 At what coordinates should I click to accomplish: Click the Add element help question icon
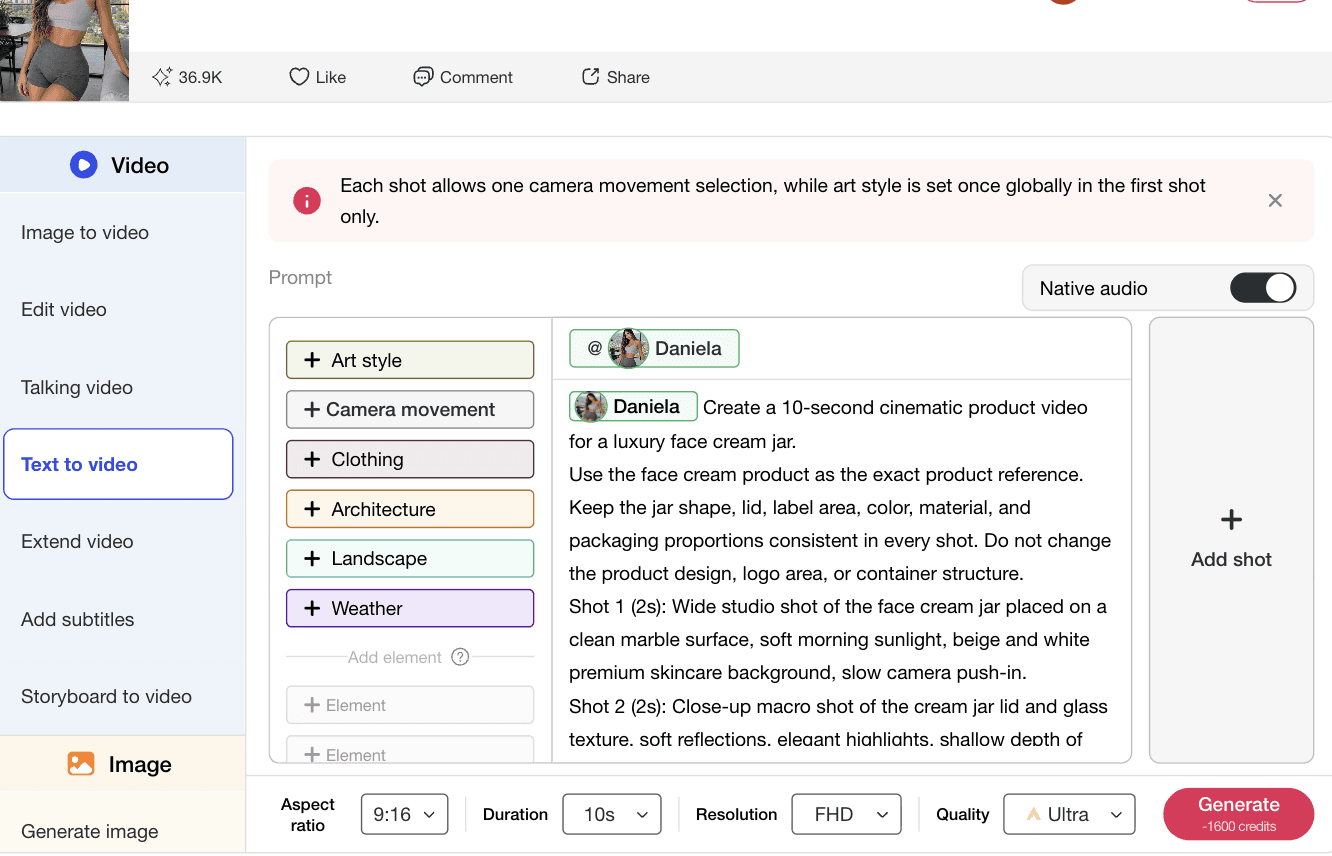pyautogui.click(x=460, y=657)
